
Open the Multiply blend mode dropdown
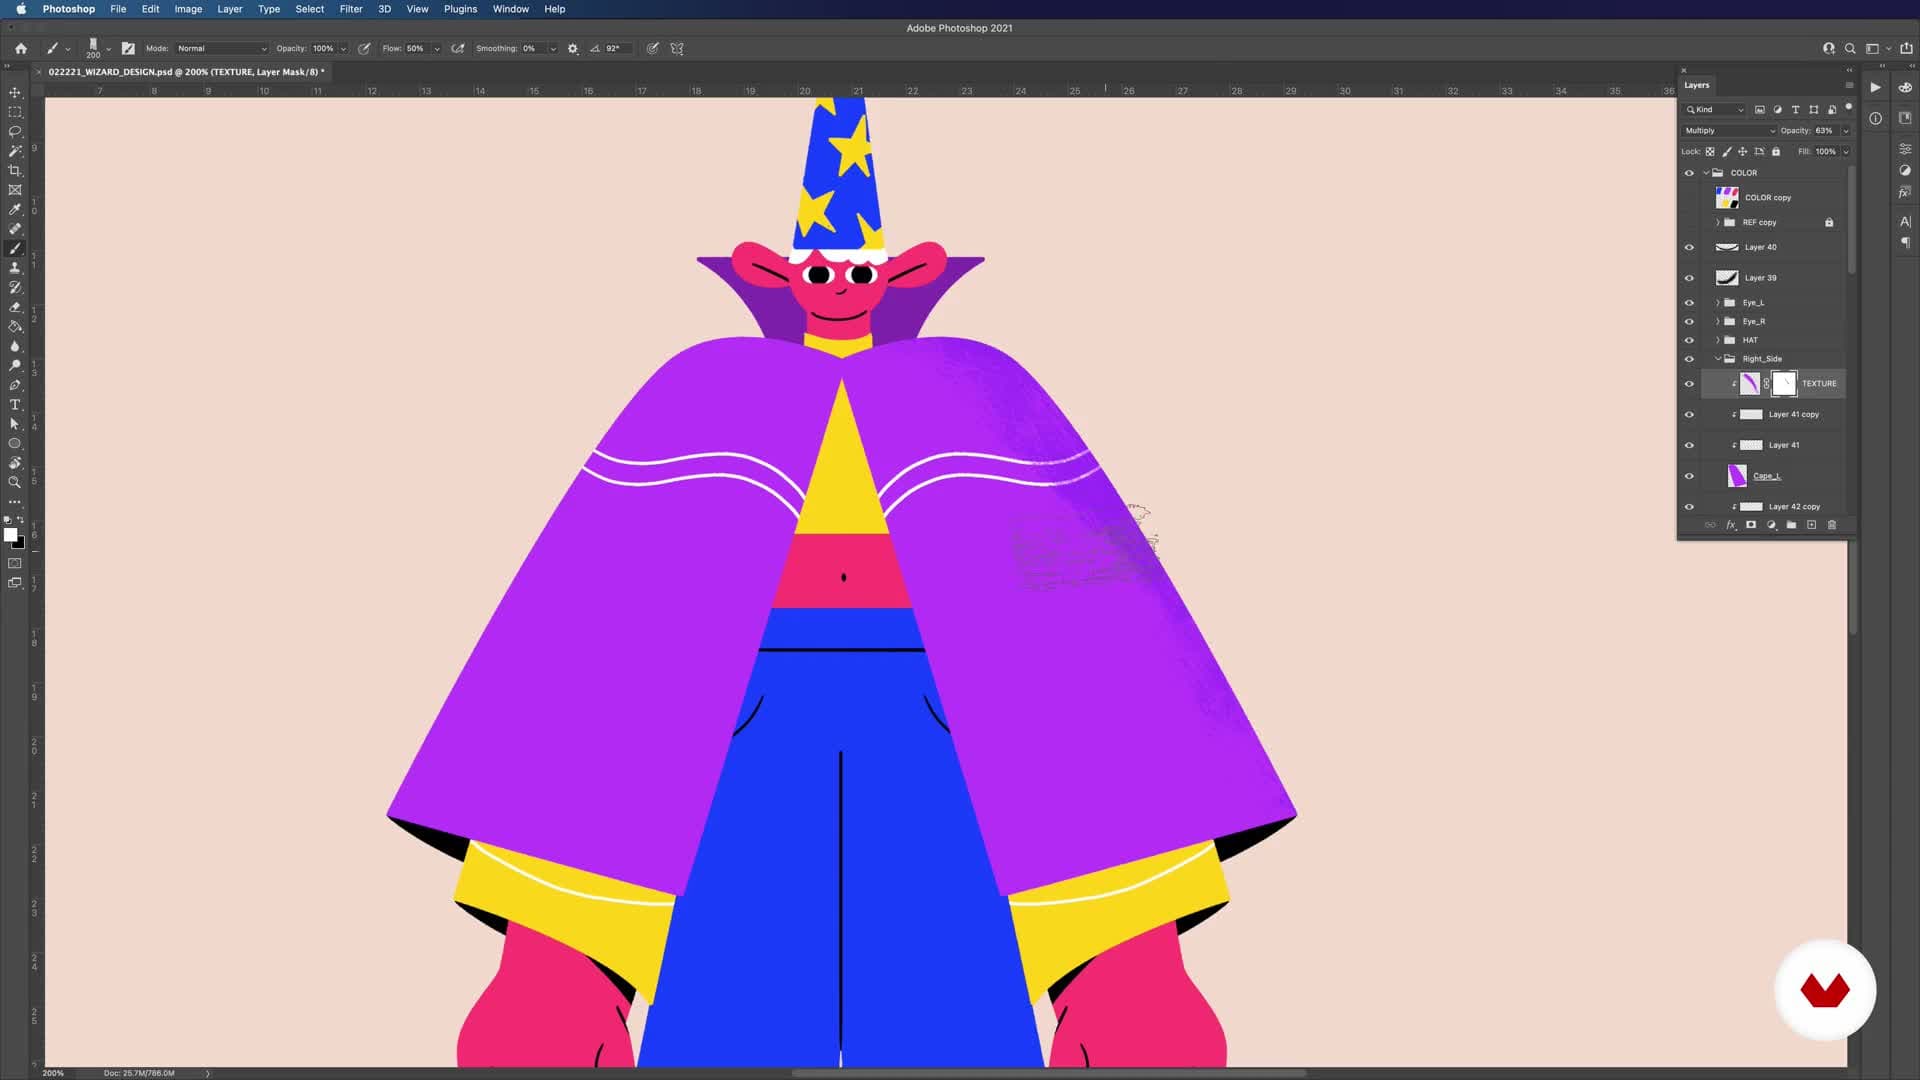tap(1729, 131)
